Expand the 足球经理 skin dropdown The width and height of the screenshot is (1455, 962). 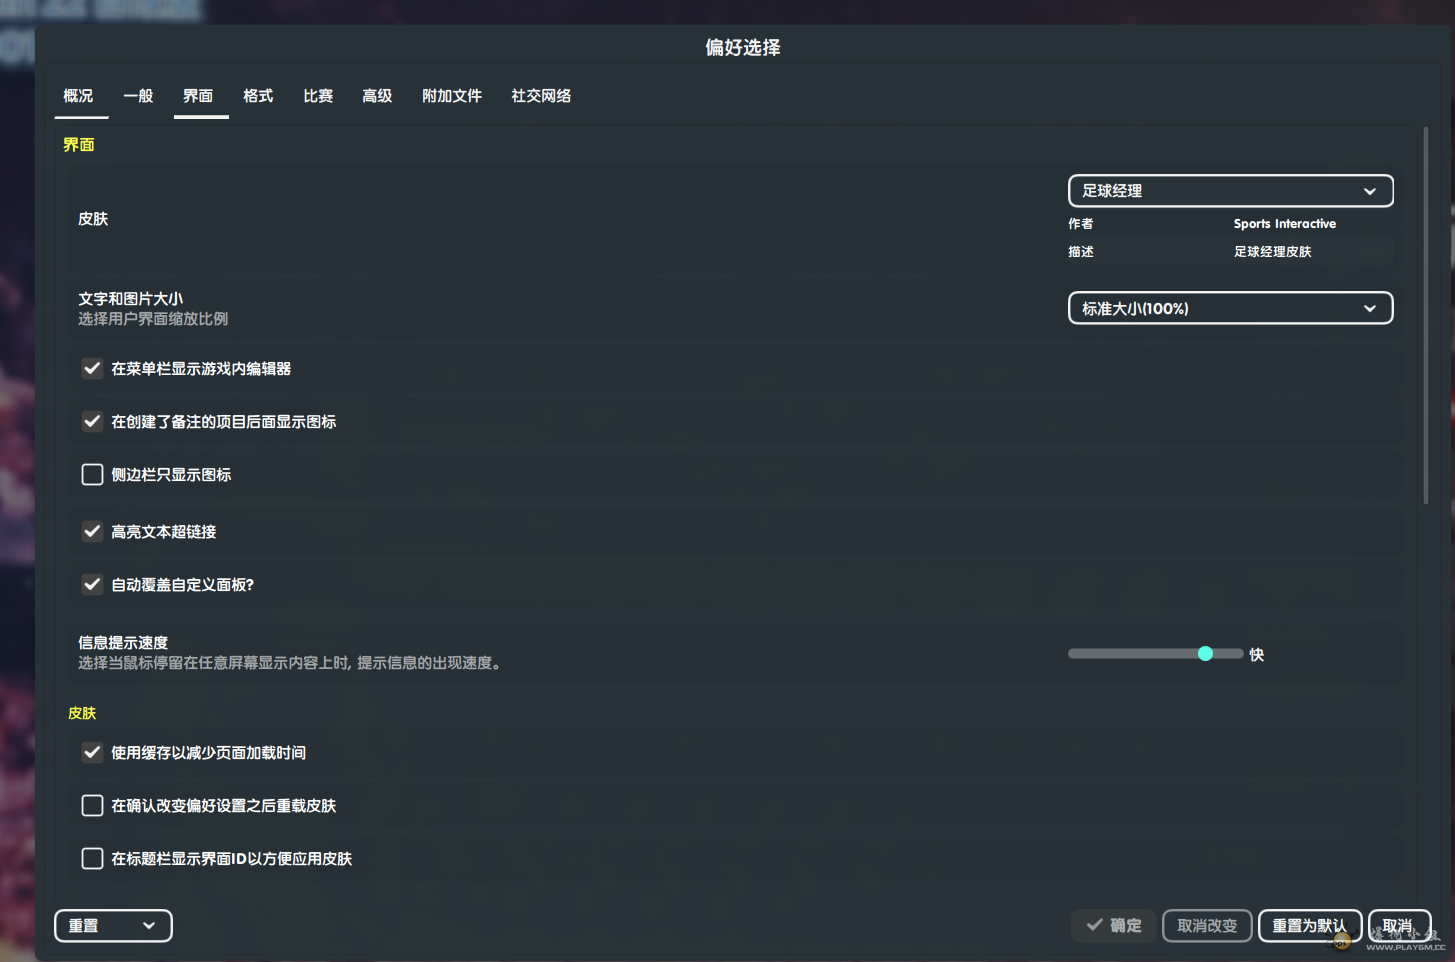pyautogui.click(x=1230, y=191)
